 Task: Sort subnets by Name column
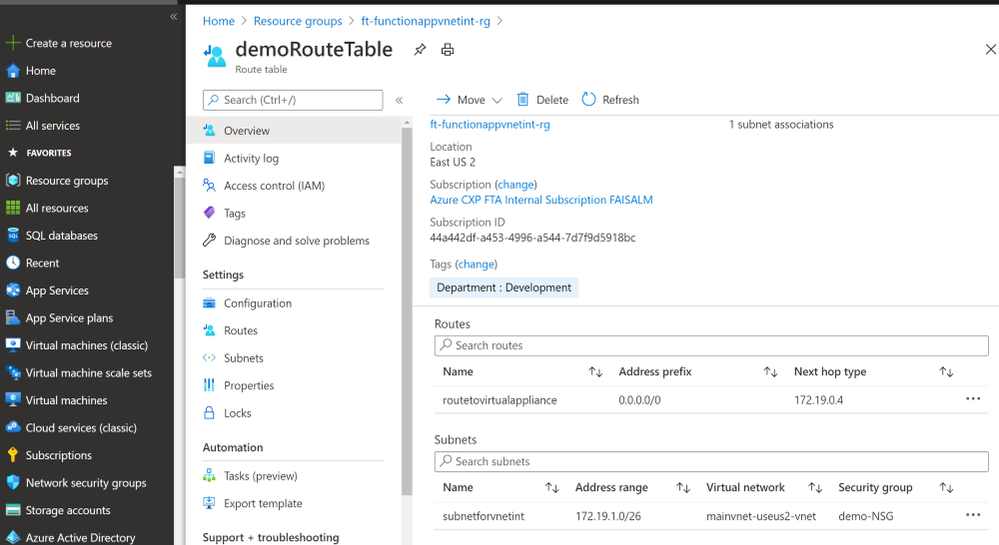(x=552, y=488)
